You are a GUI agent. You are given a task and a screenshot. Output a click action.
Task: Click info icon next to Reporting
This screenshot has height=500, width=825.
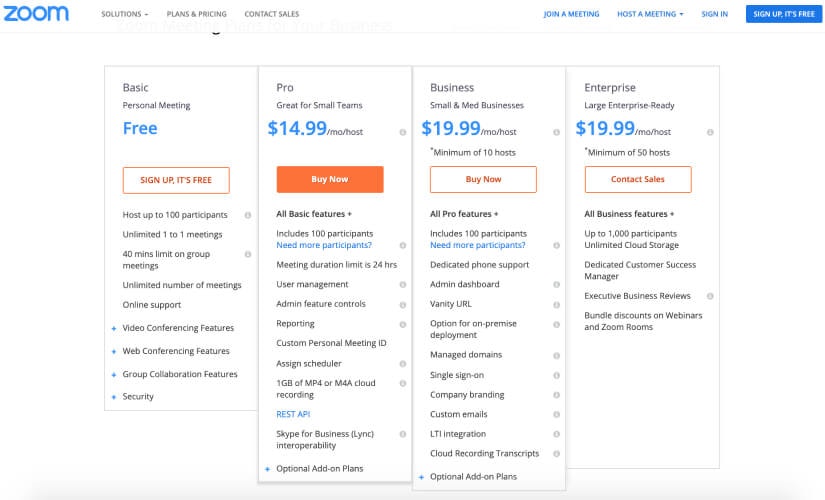point(403,324)
